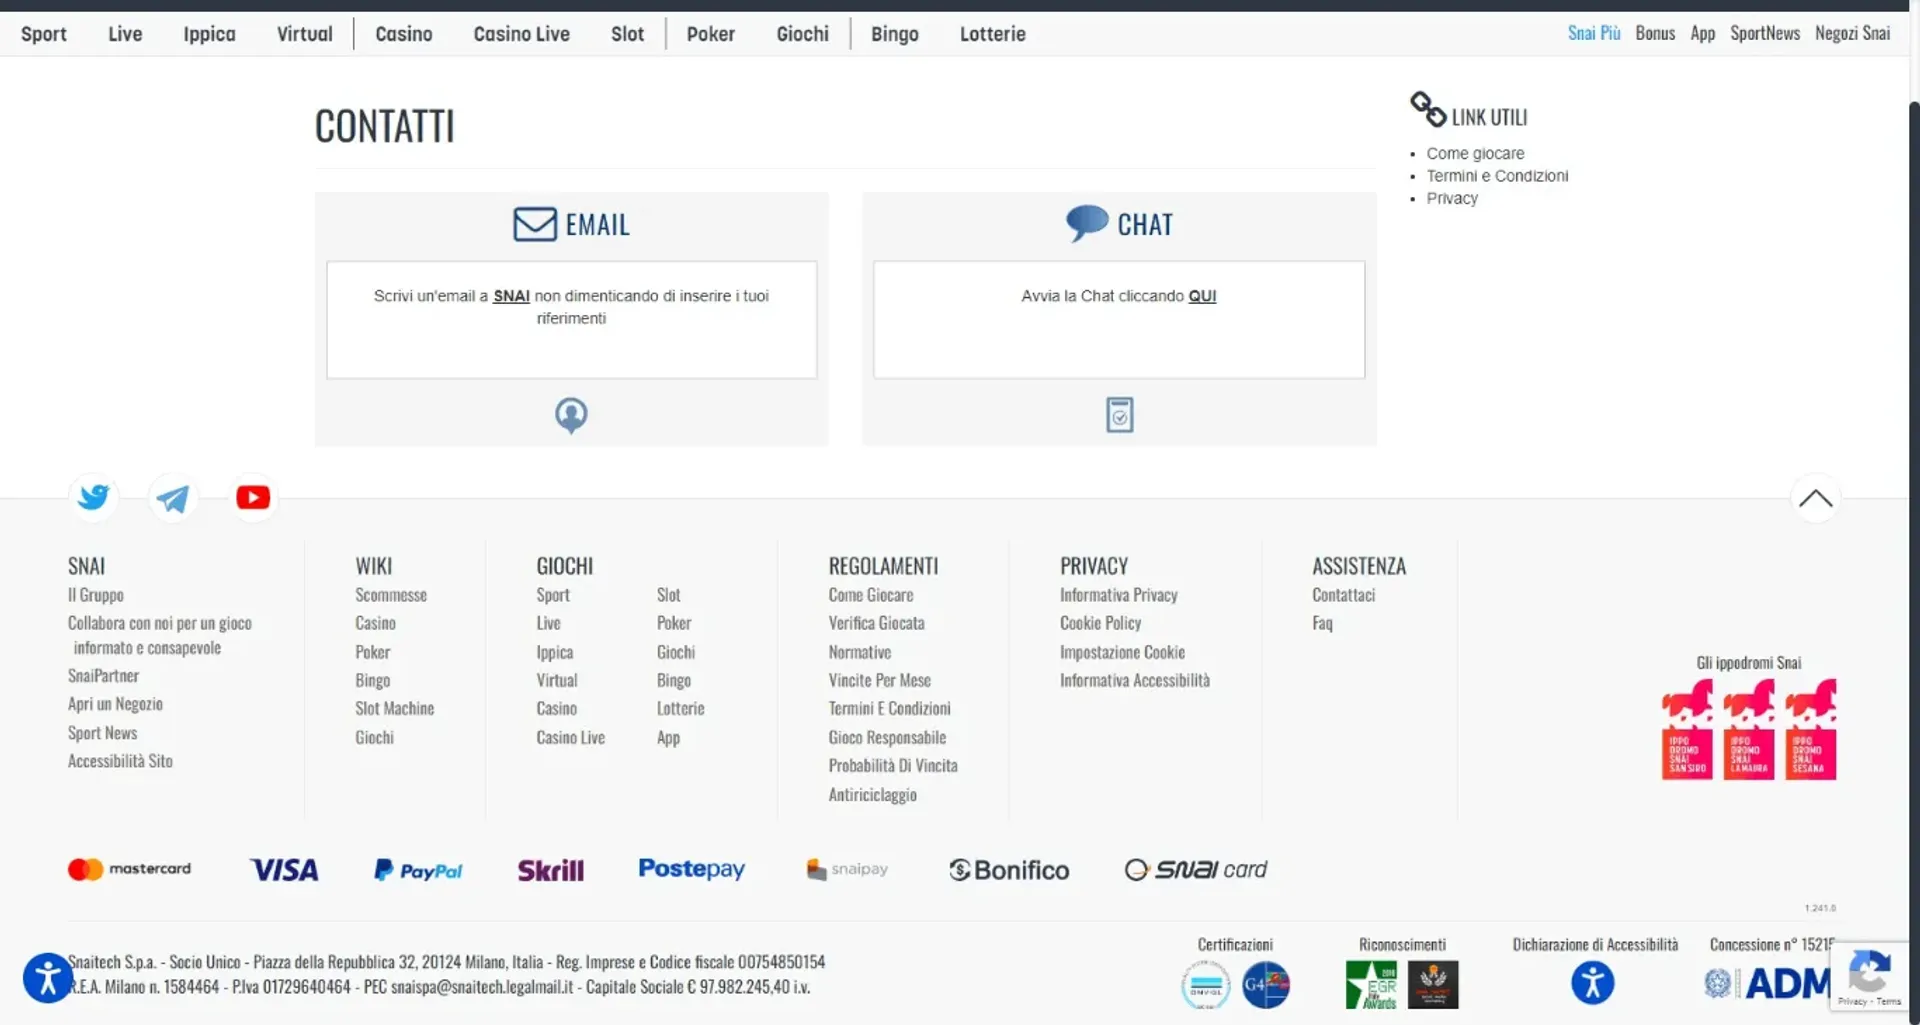The width and height of the screenshot is (1920, 1025).
Task: Open the Bonus link in top right
Action: click(x=1654, y=33)
